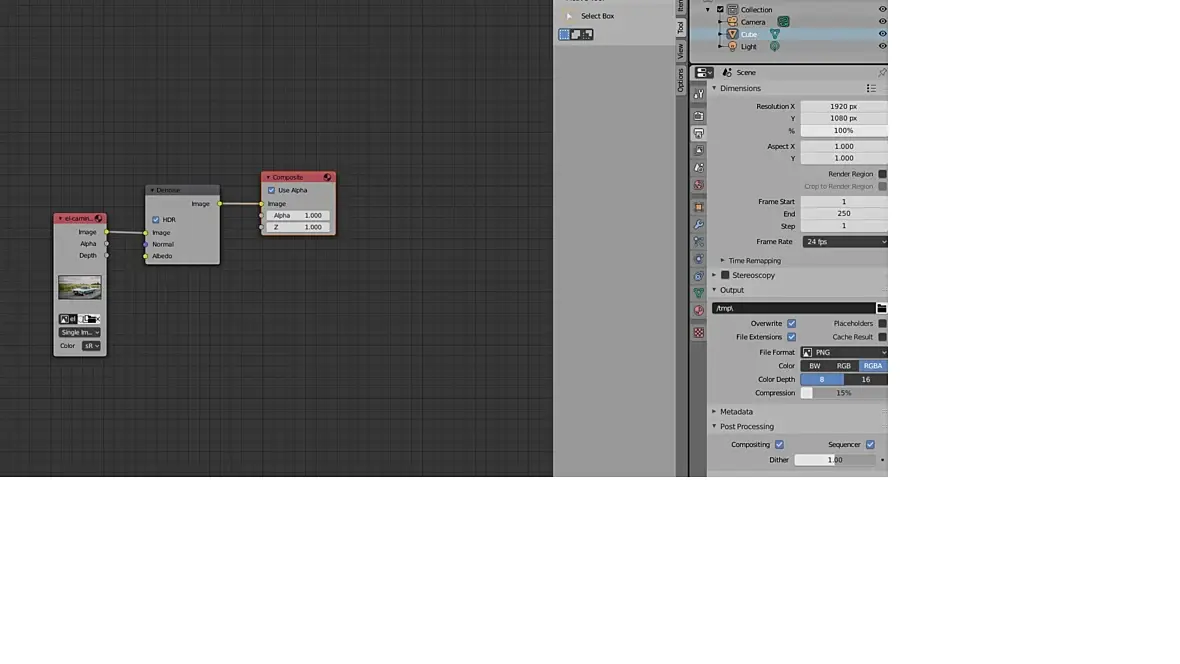Viewport: 1180px width, 664px height.
Task: Open the Single Image source dropdown in node
Action: point(80,332)
